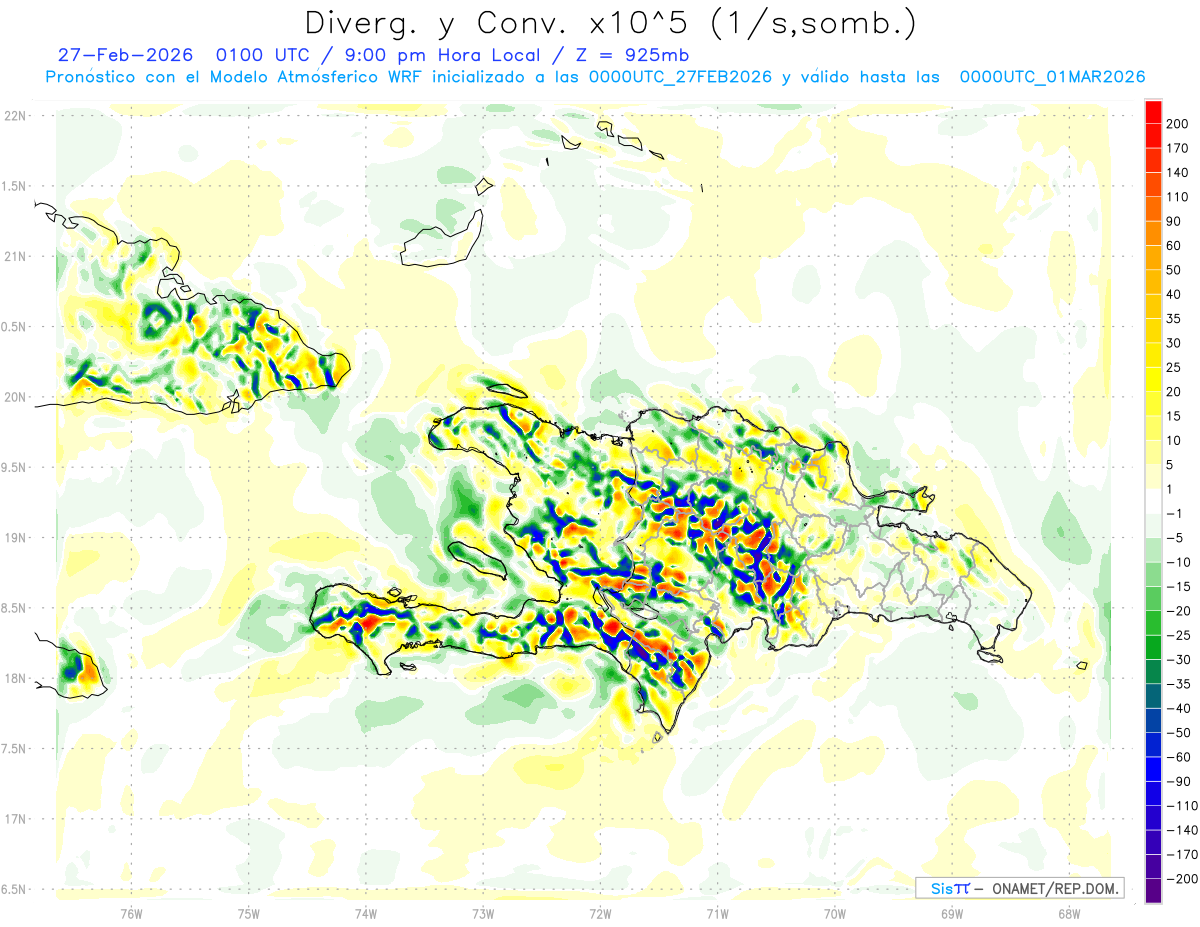The image size is (1200, 927).
Task: Click latitude axis label "1.5N"
Action: tap(14, 186)
